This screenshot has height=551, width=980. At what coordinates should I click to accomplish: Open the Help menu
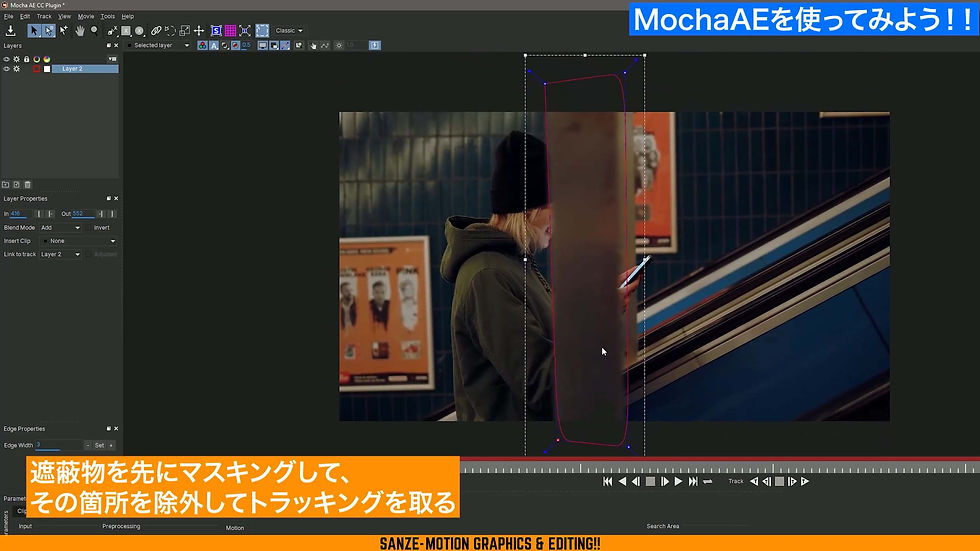click(x=128, y=16)
